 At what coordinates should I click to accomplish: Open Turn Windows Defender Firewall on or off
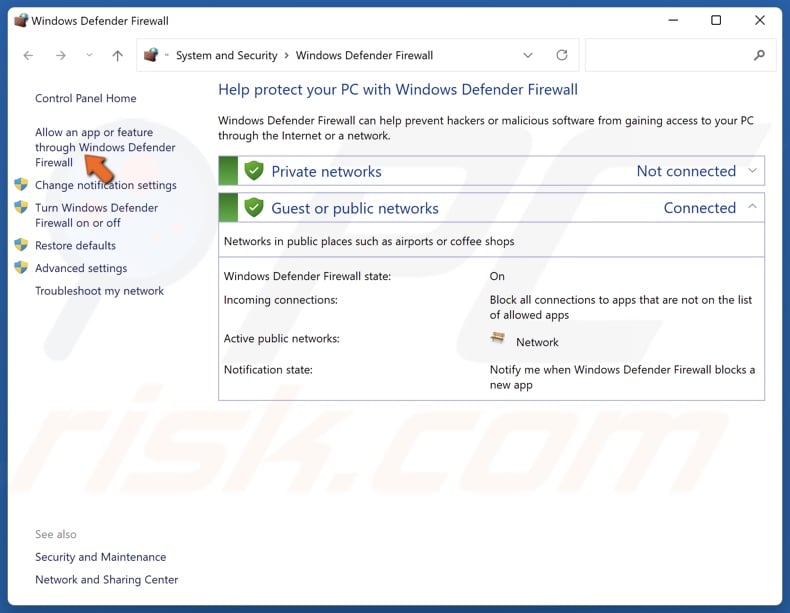96,215
